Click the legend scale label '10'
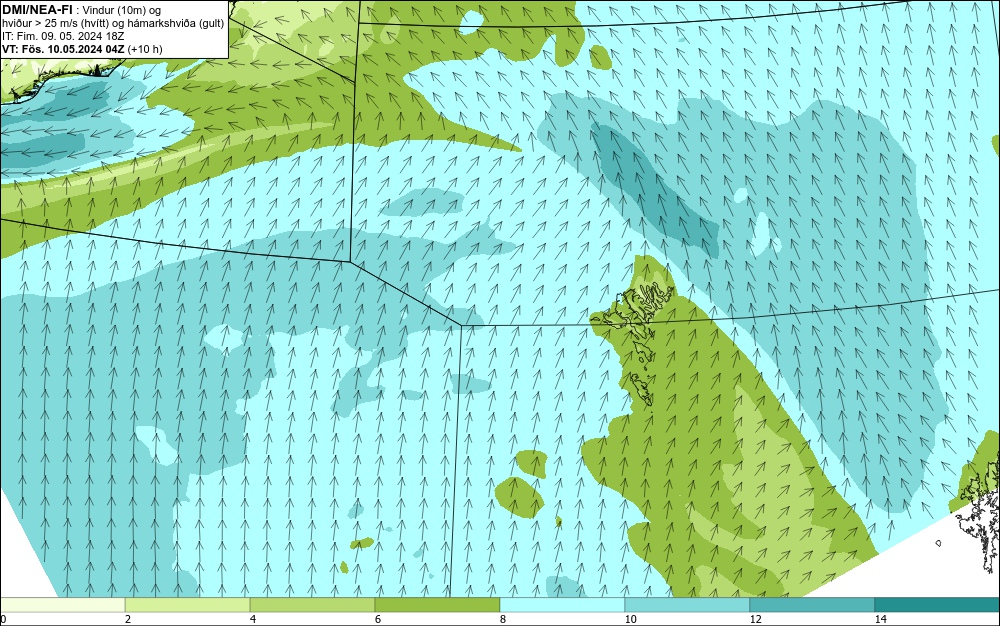Screen dimensions: 1000x626 (x=631, y=619)
